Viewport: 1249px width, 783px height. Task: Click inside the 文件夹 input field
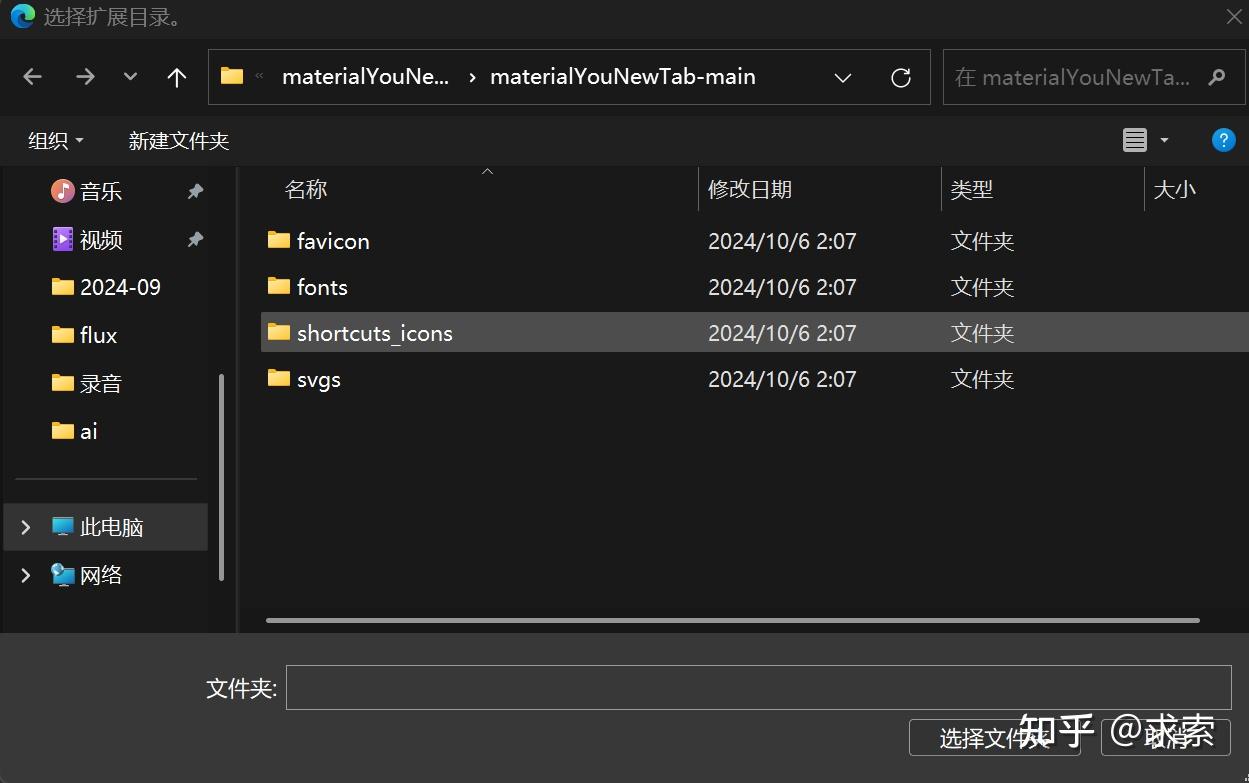point(759,687)
